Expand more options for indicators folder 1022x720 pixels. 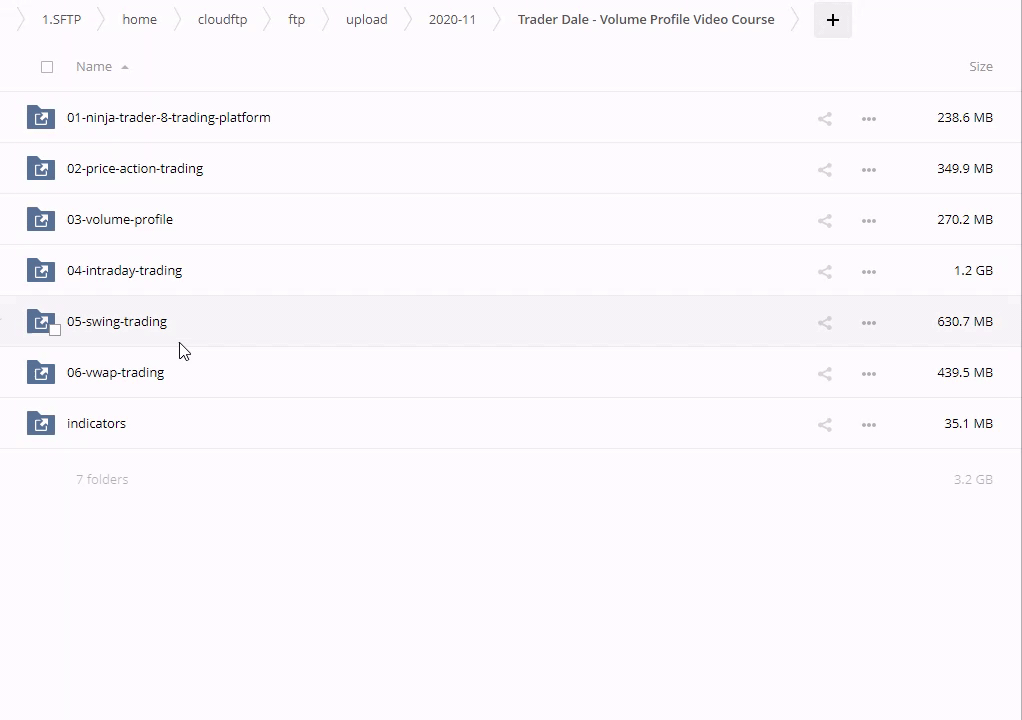click(x=868, y=424)
